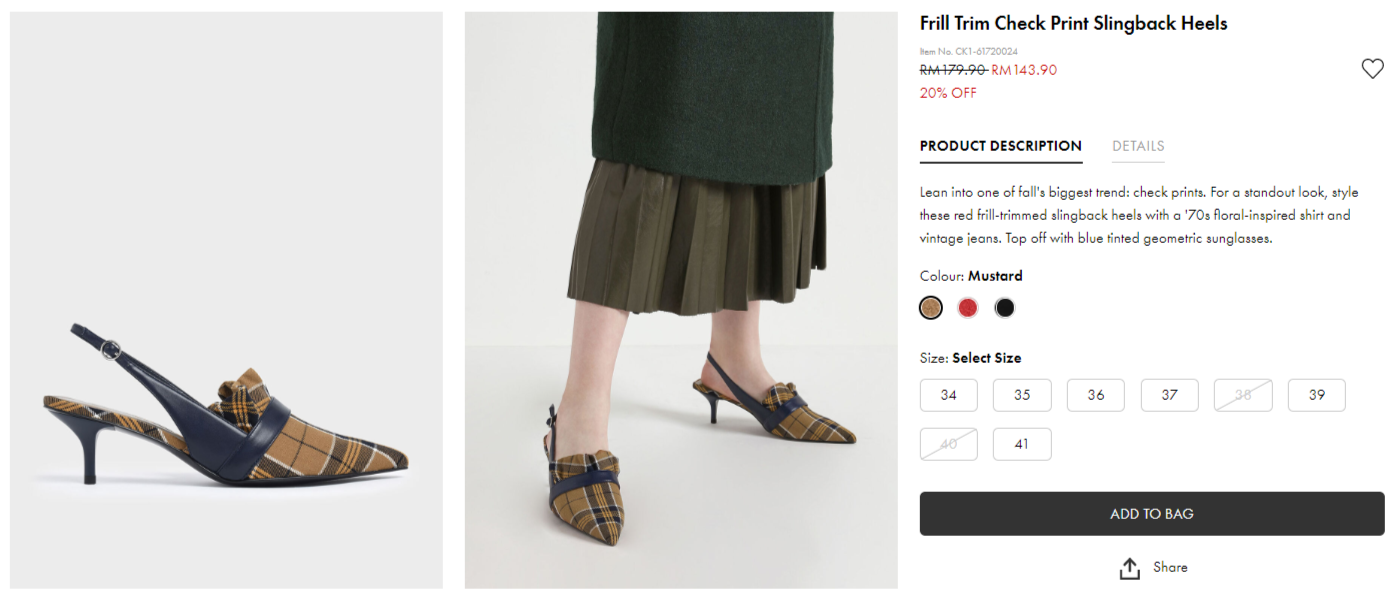Open the model wearing heels image
This screenshot has width=1395, height=600.
(x=681, y=300)
